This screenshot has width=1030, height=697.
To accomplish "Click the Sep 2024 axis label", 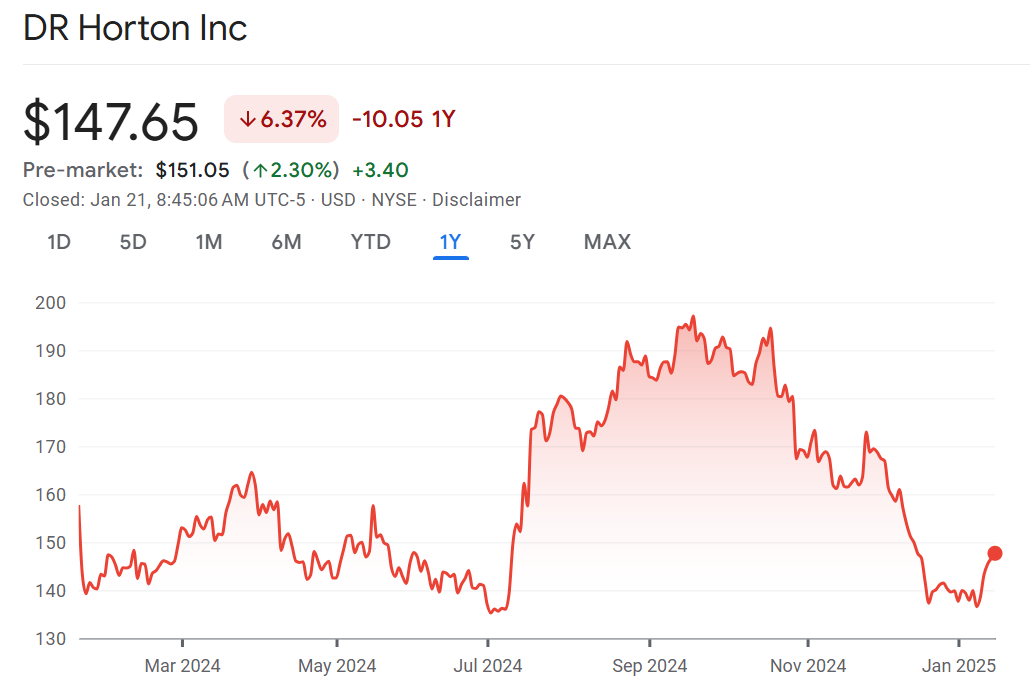I will coord(650,666).
